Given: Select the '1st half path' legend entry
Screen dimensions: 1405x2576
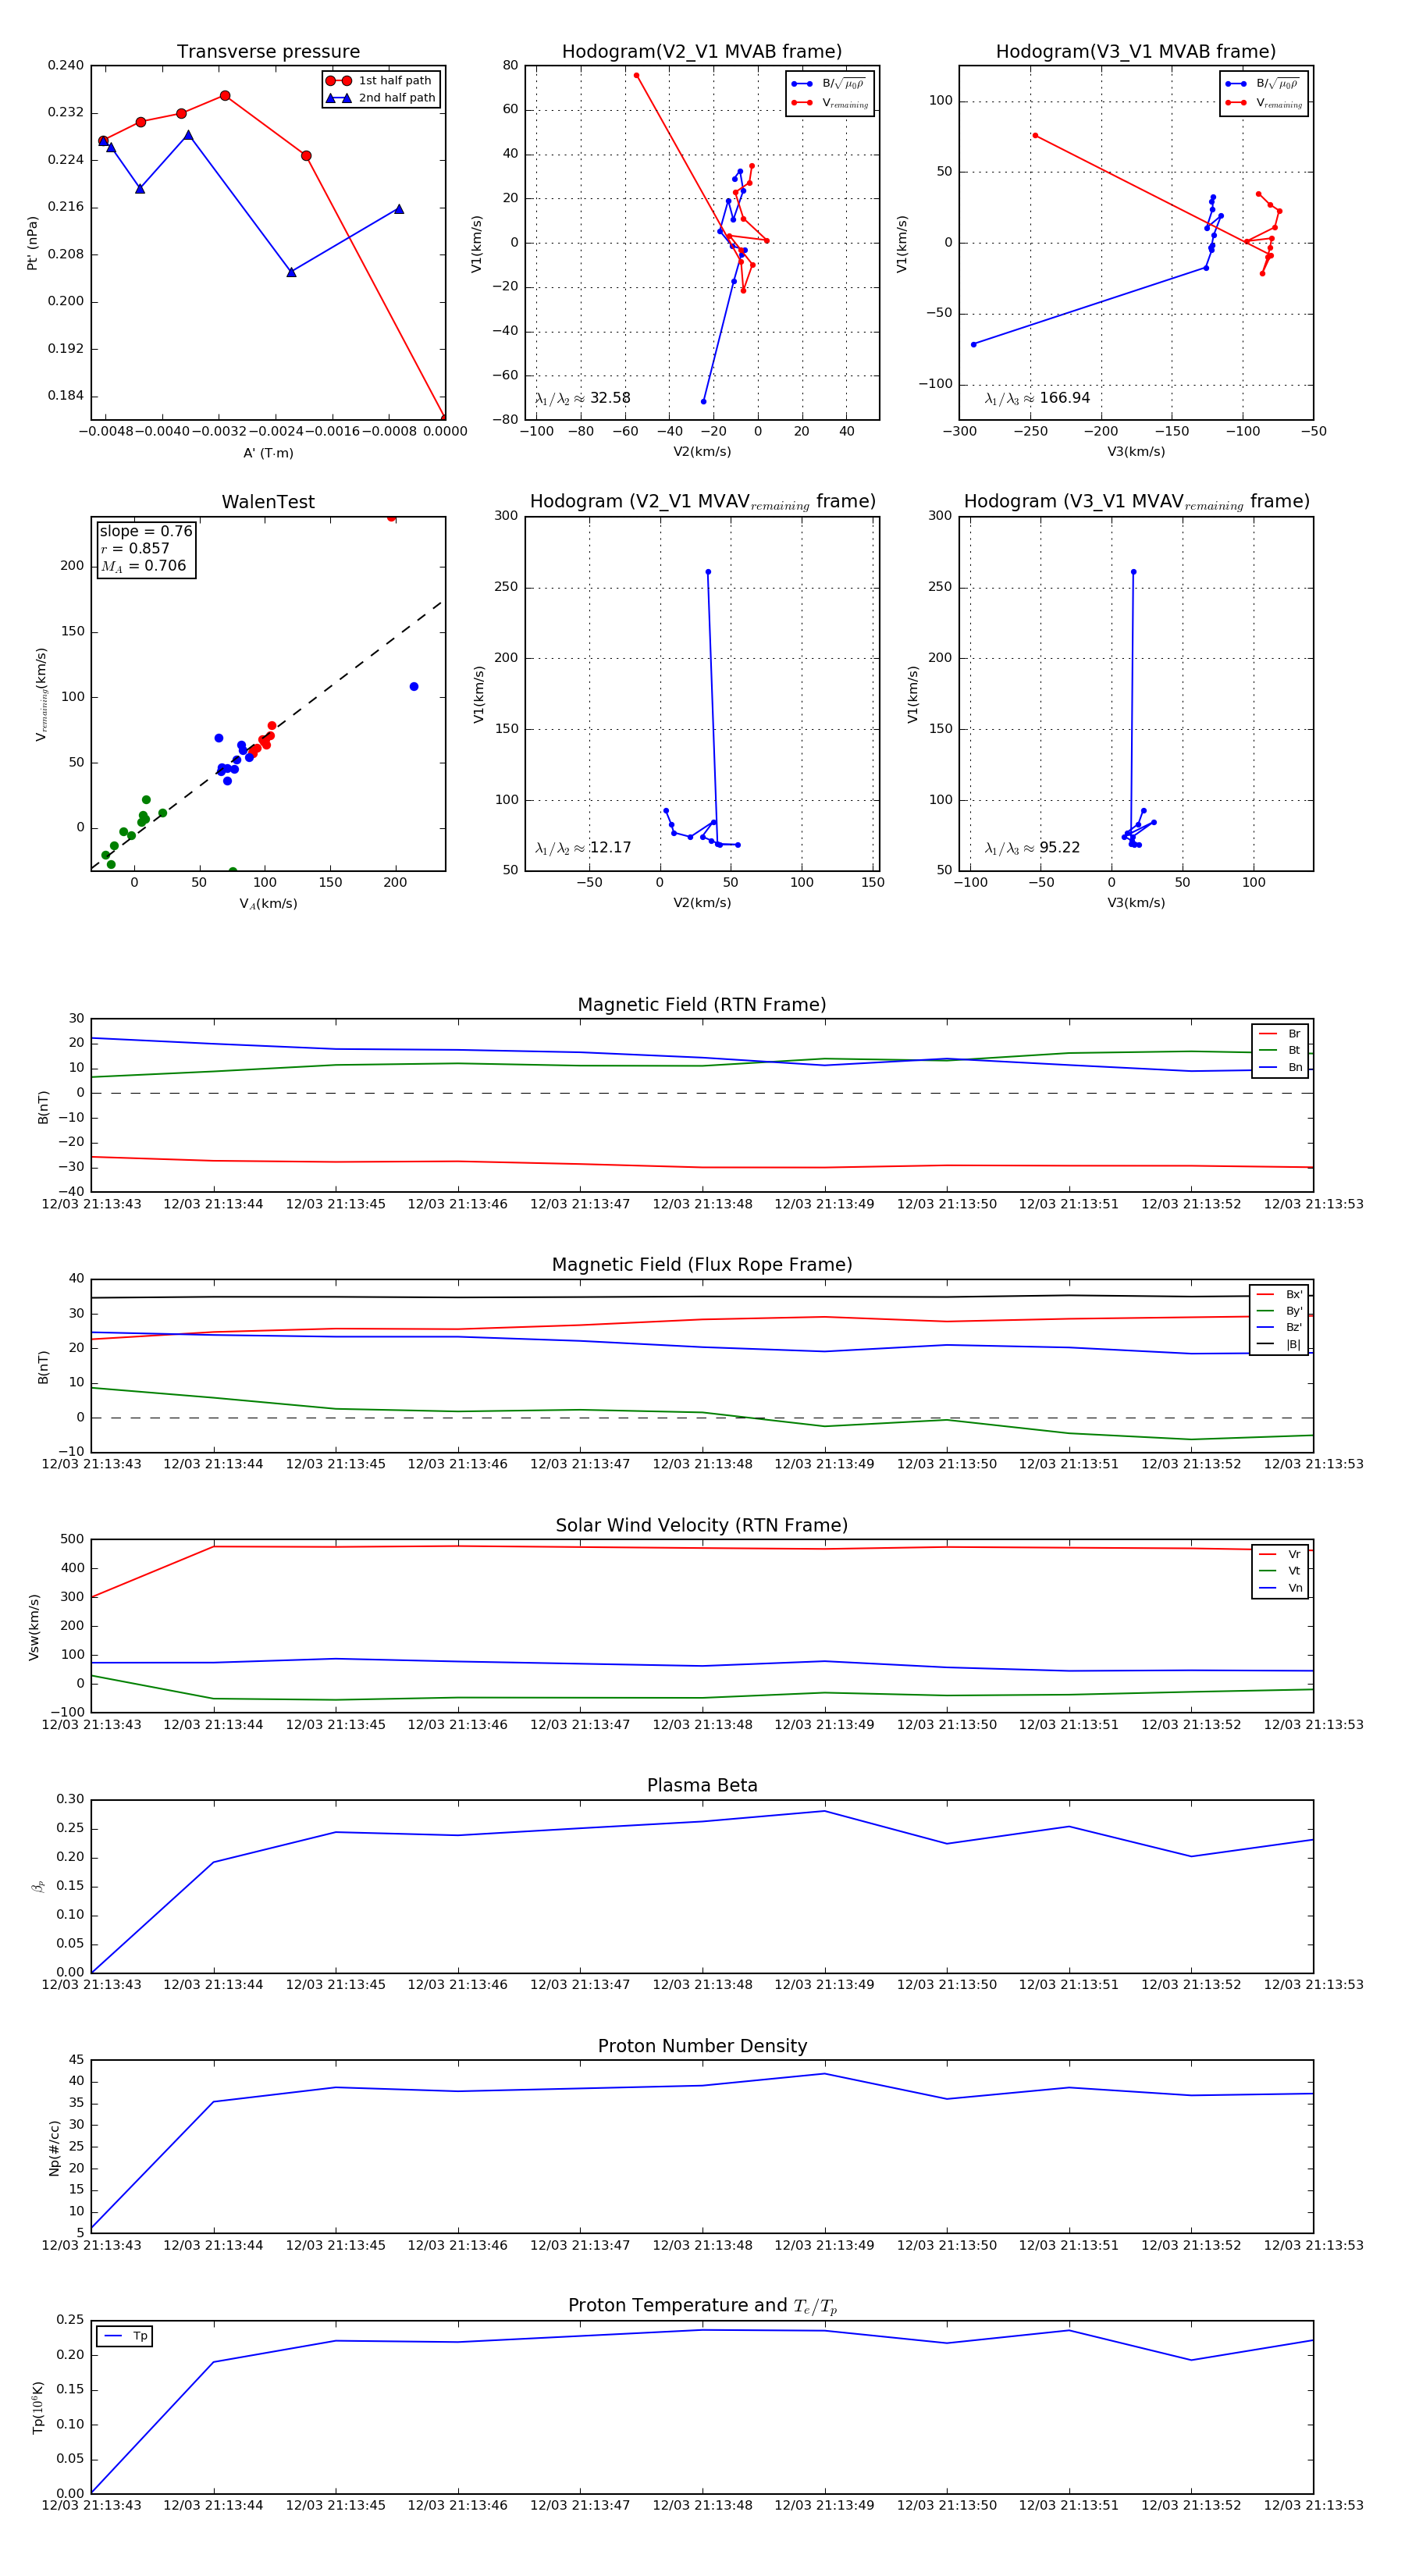Looking at the screenshot, I should 381,81.
